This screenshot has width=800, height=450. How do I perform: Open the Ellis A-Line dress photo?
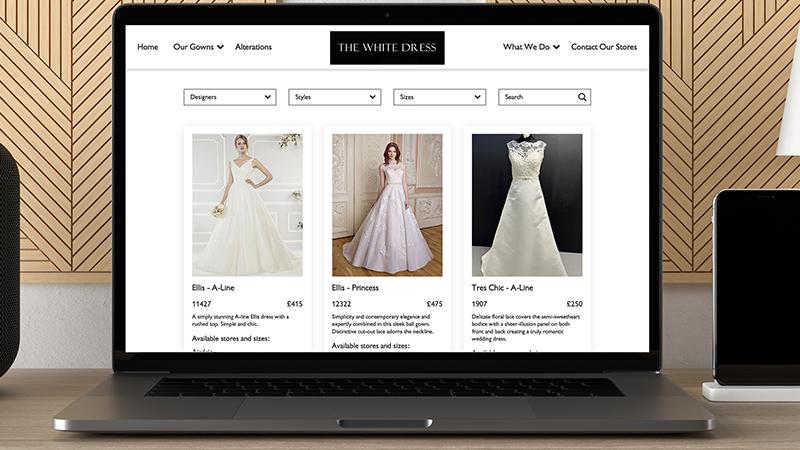247,205
